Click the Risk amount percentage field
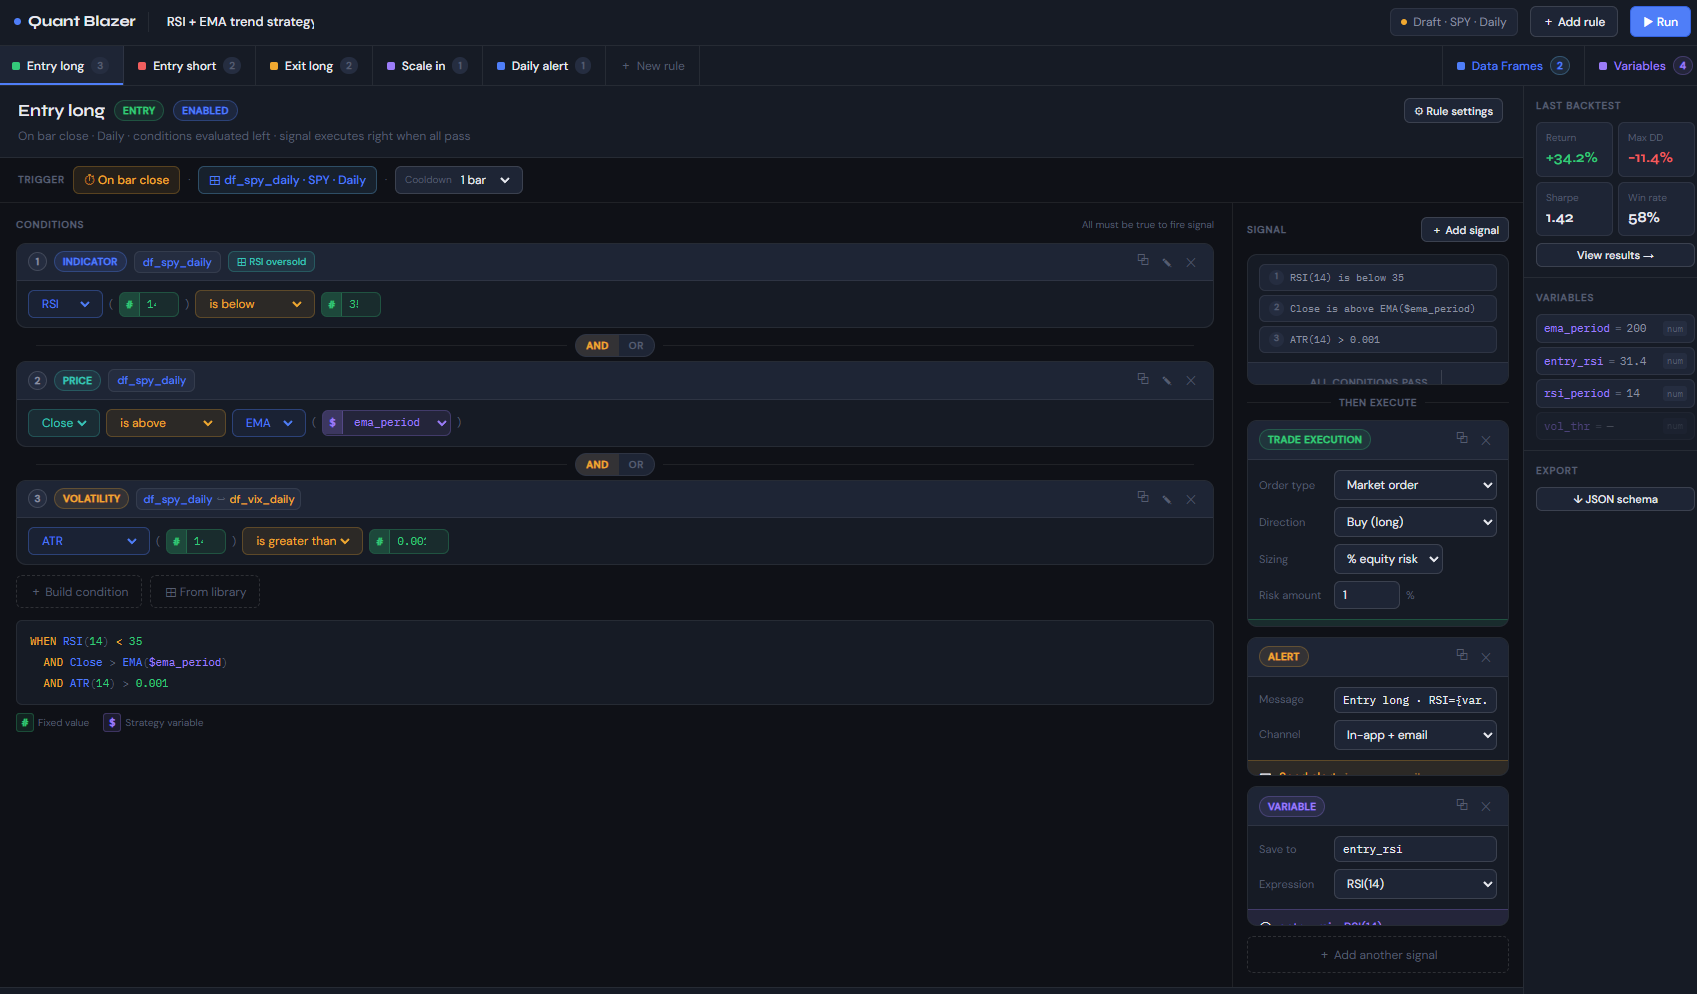Screen dimensions: 1697x994 coord(1366,594)
